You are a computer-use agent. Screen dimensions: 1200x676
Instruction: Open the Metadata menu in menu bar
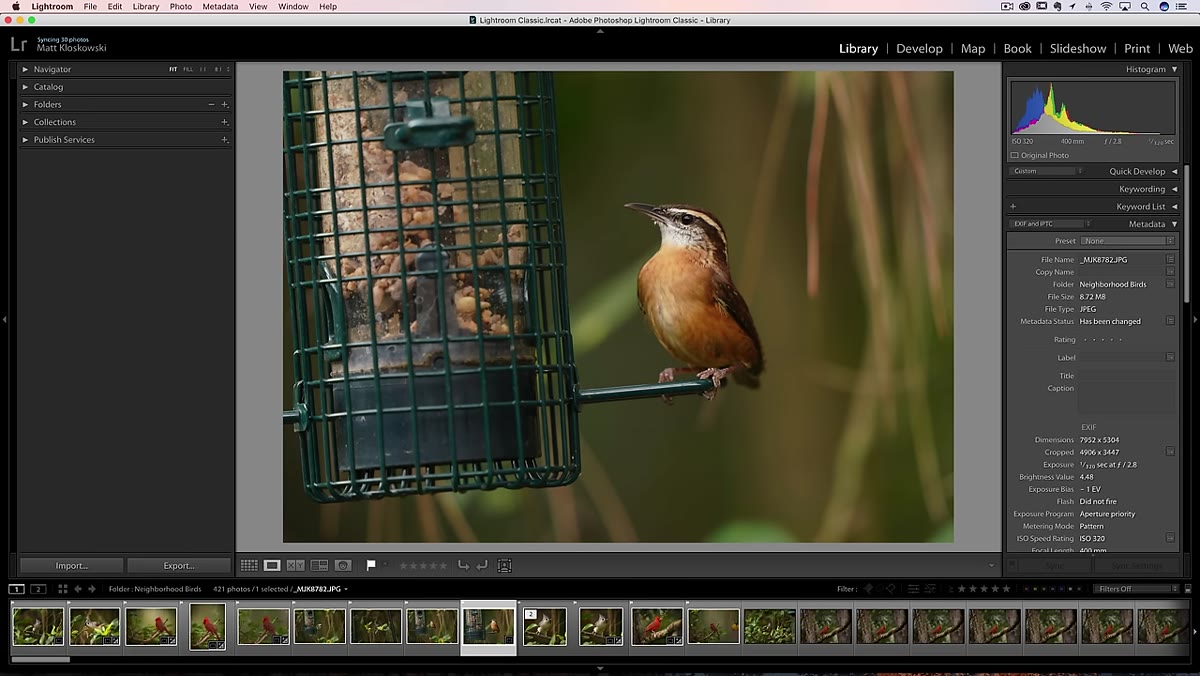(220, 6)
